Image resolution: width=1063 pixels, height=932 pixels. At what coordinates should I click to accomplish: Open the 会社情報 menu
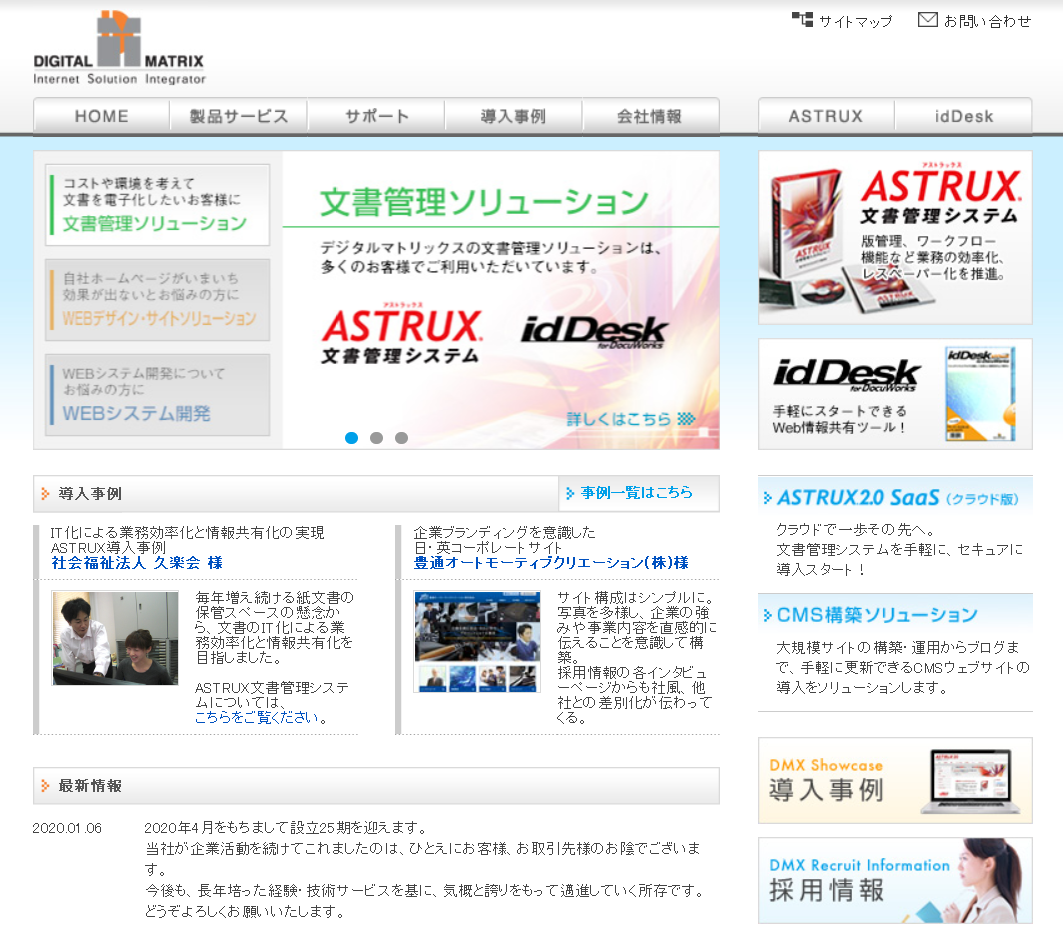649,116
